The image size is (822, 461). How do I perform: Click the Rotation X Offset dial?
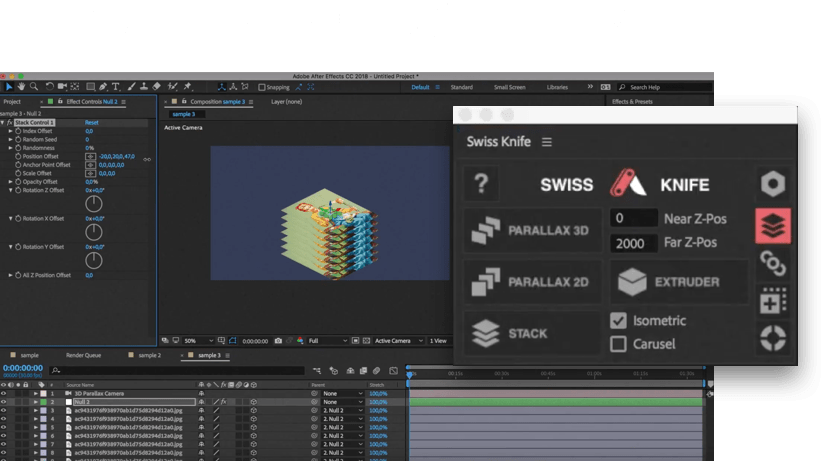pyautogui.click(x=94, y=232)
